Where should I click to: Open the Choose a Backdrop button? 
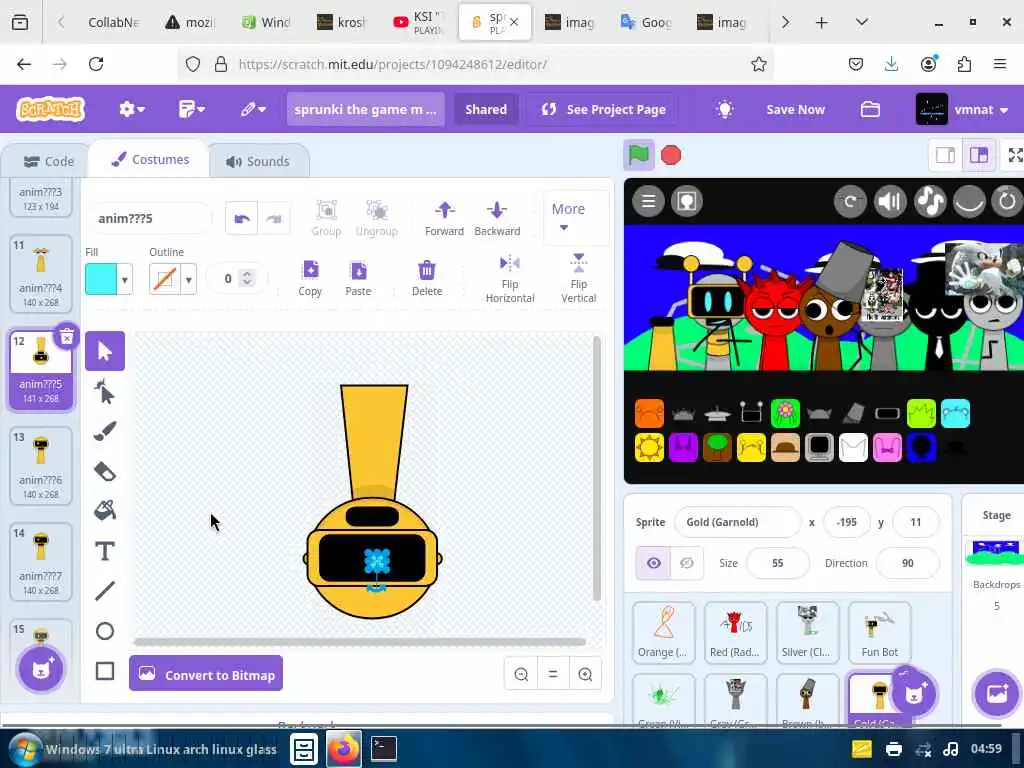[997, 694]
